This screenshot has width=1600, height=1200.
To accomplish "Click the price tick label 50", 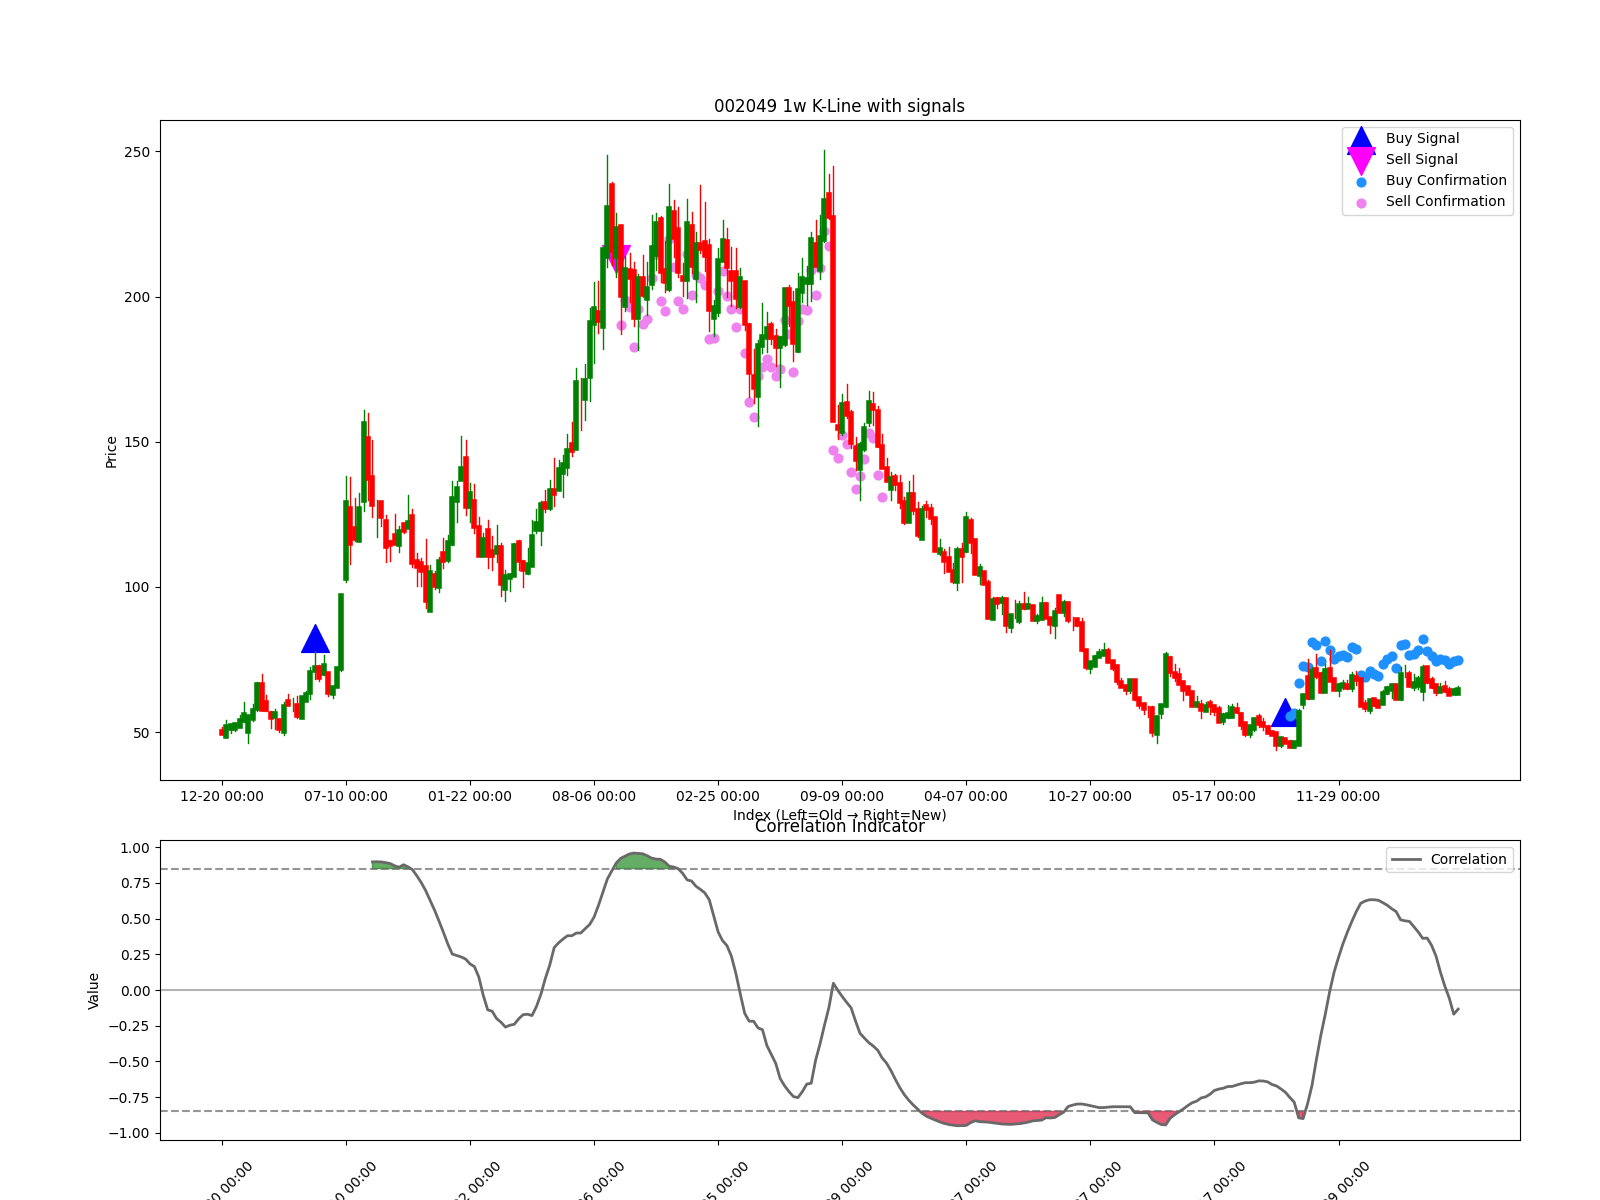I will point(141,733).
